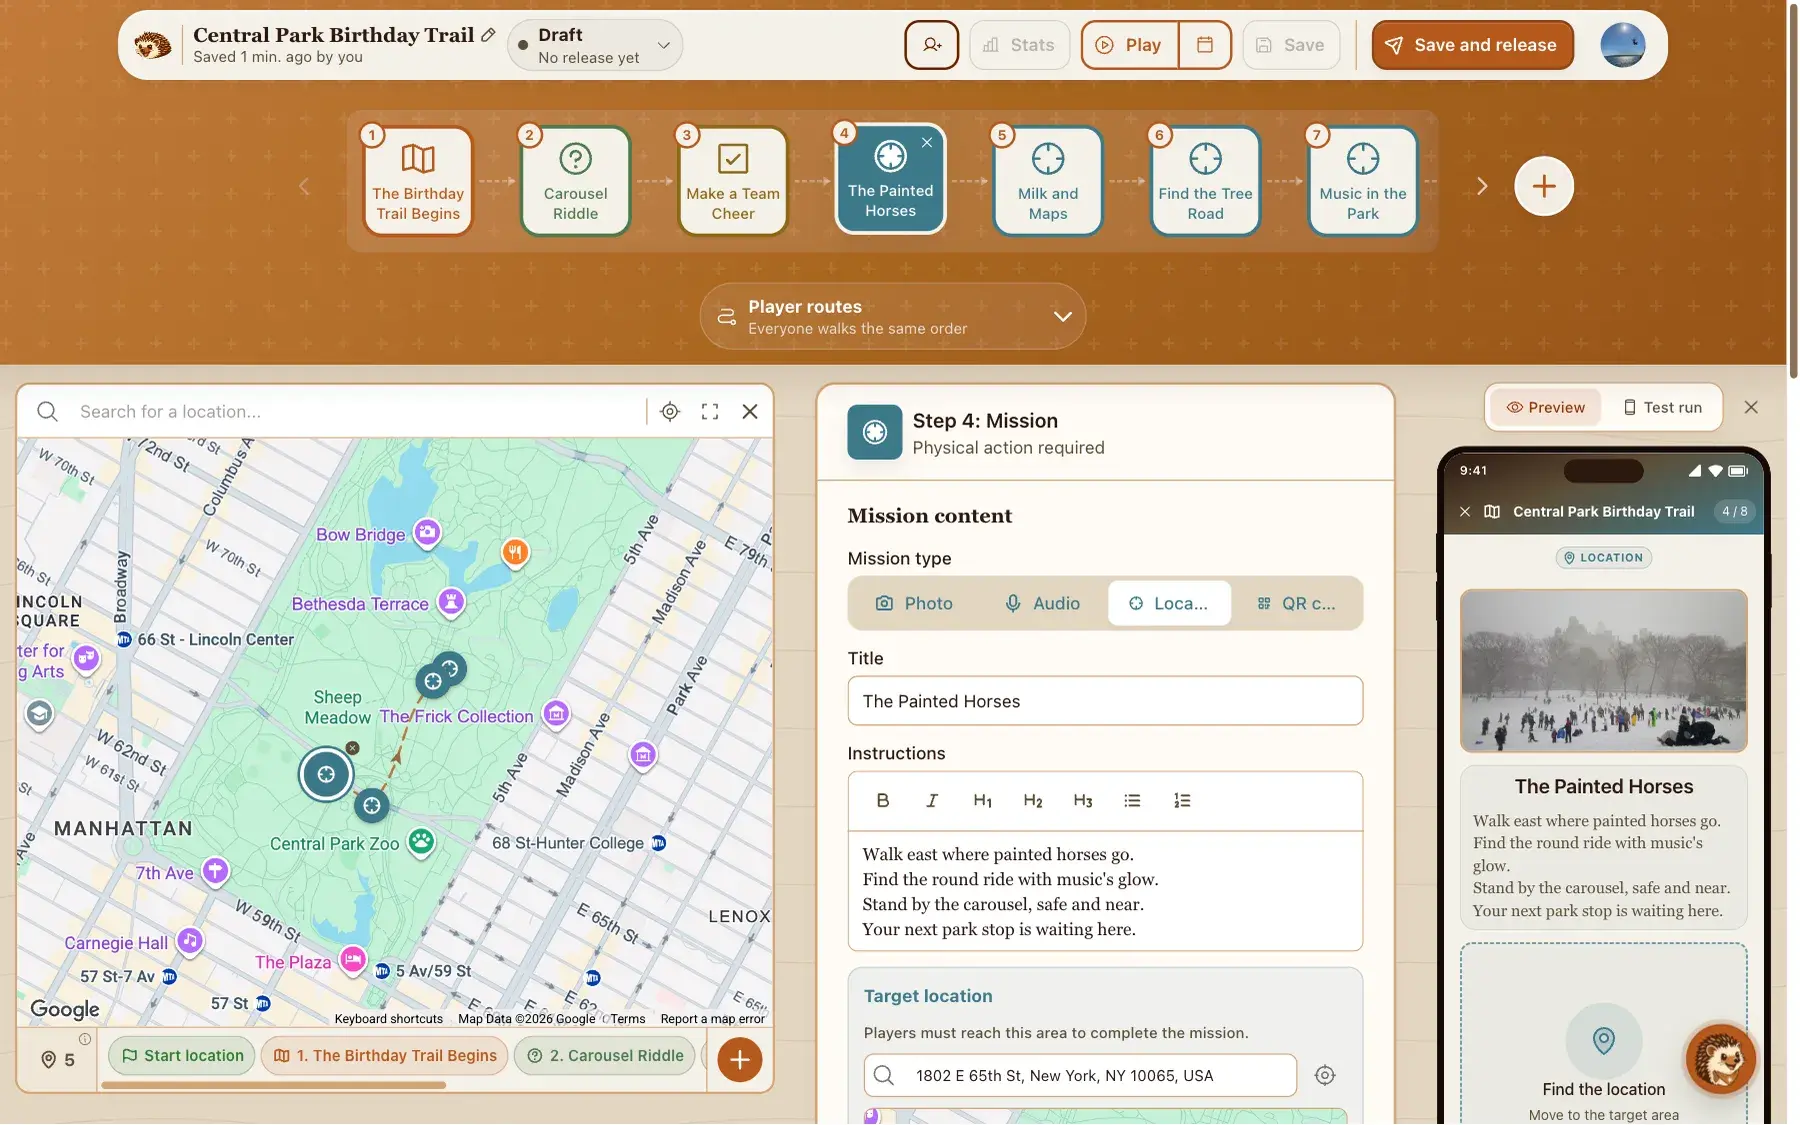Set Heading 3 style in the editor
Screen dimensions: 1800x1125
tap(1082, 801)
